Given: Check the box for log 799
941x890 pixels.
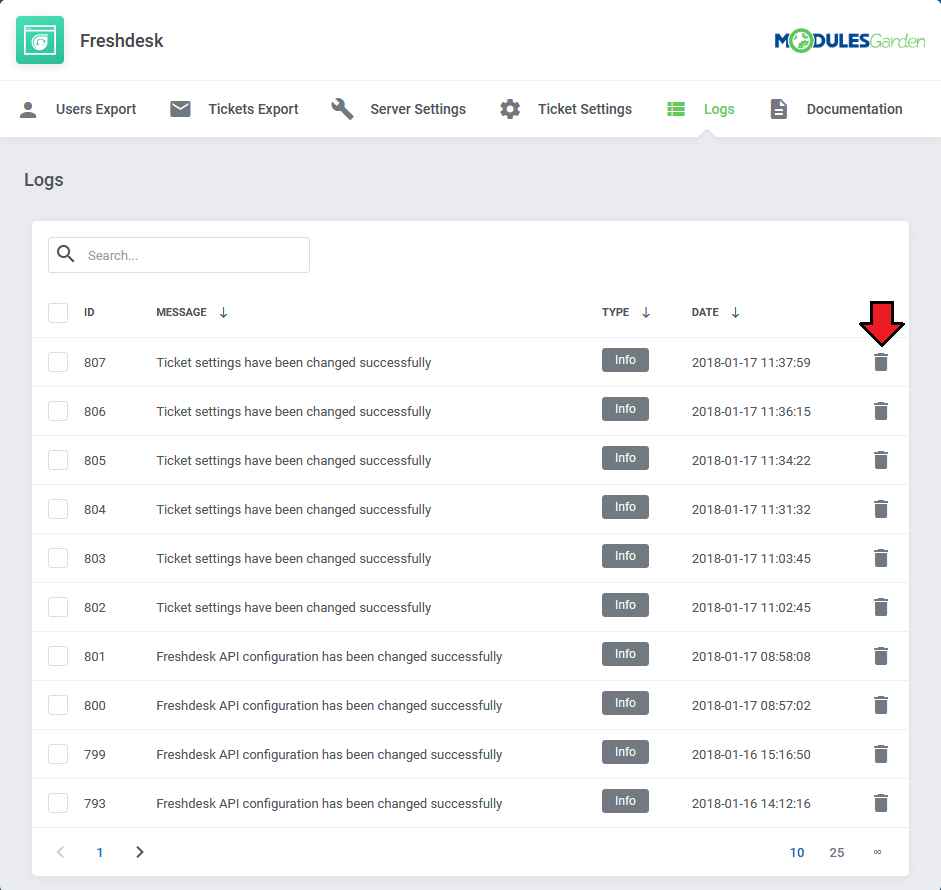Looking at the screenshot, I should (58, 754).
